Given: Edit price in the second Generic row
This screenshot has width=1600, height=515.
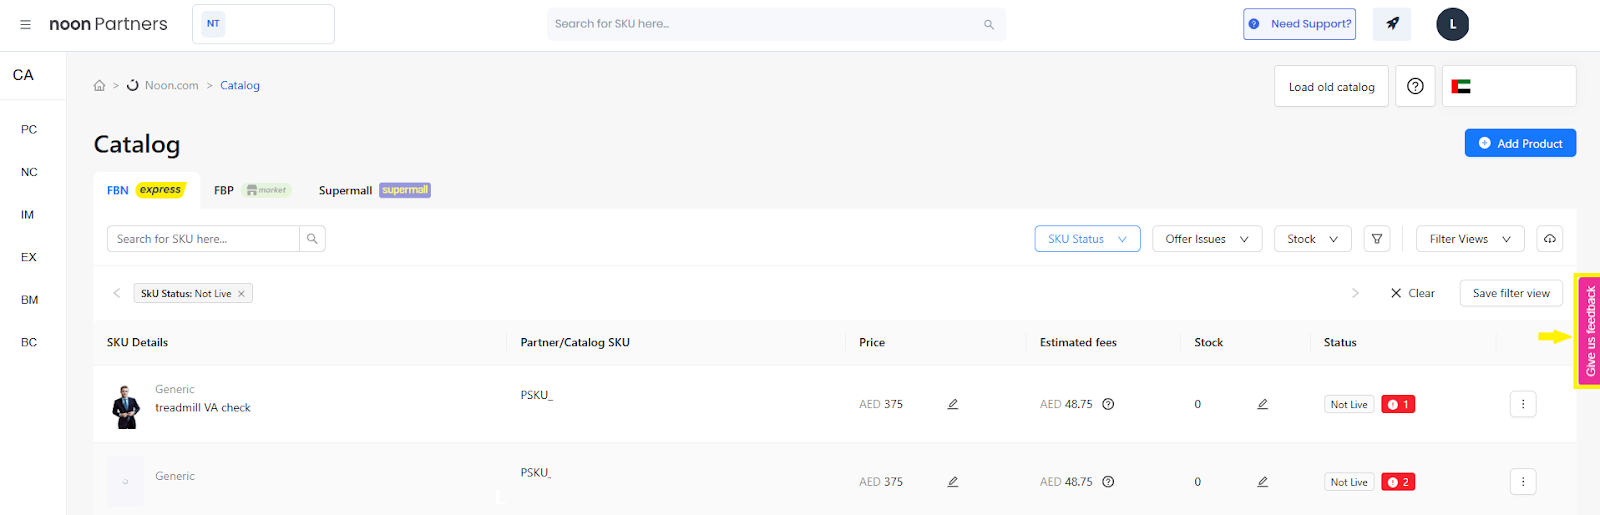Looking at the screenshot, I should [x=953, y=482].
